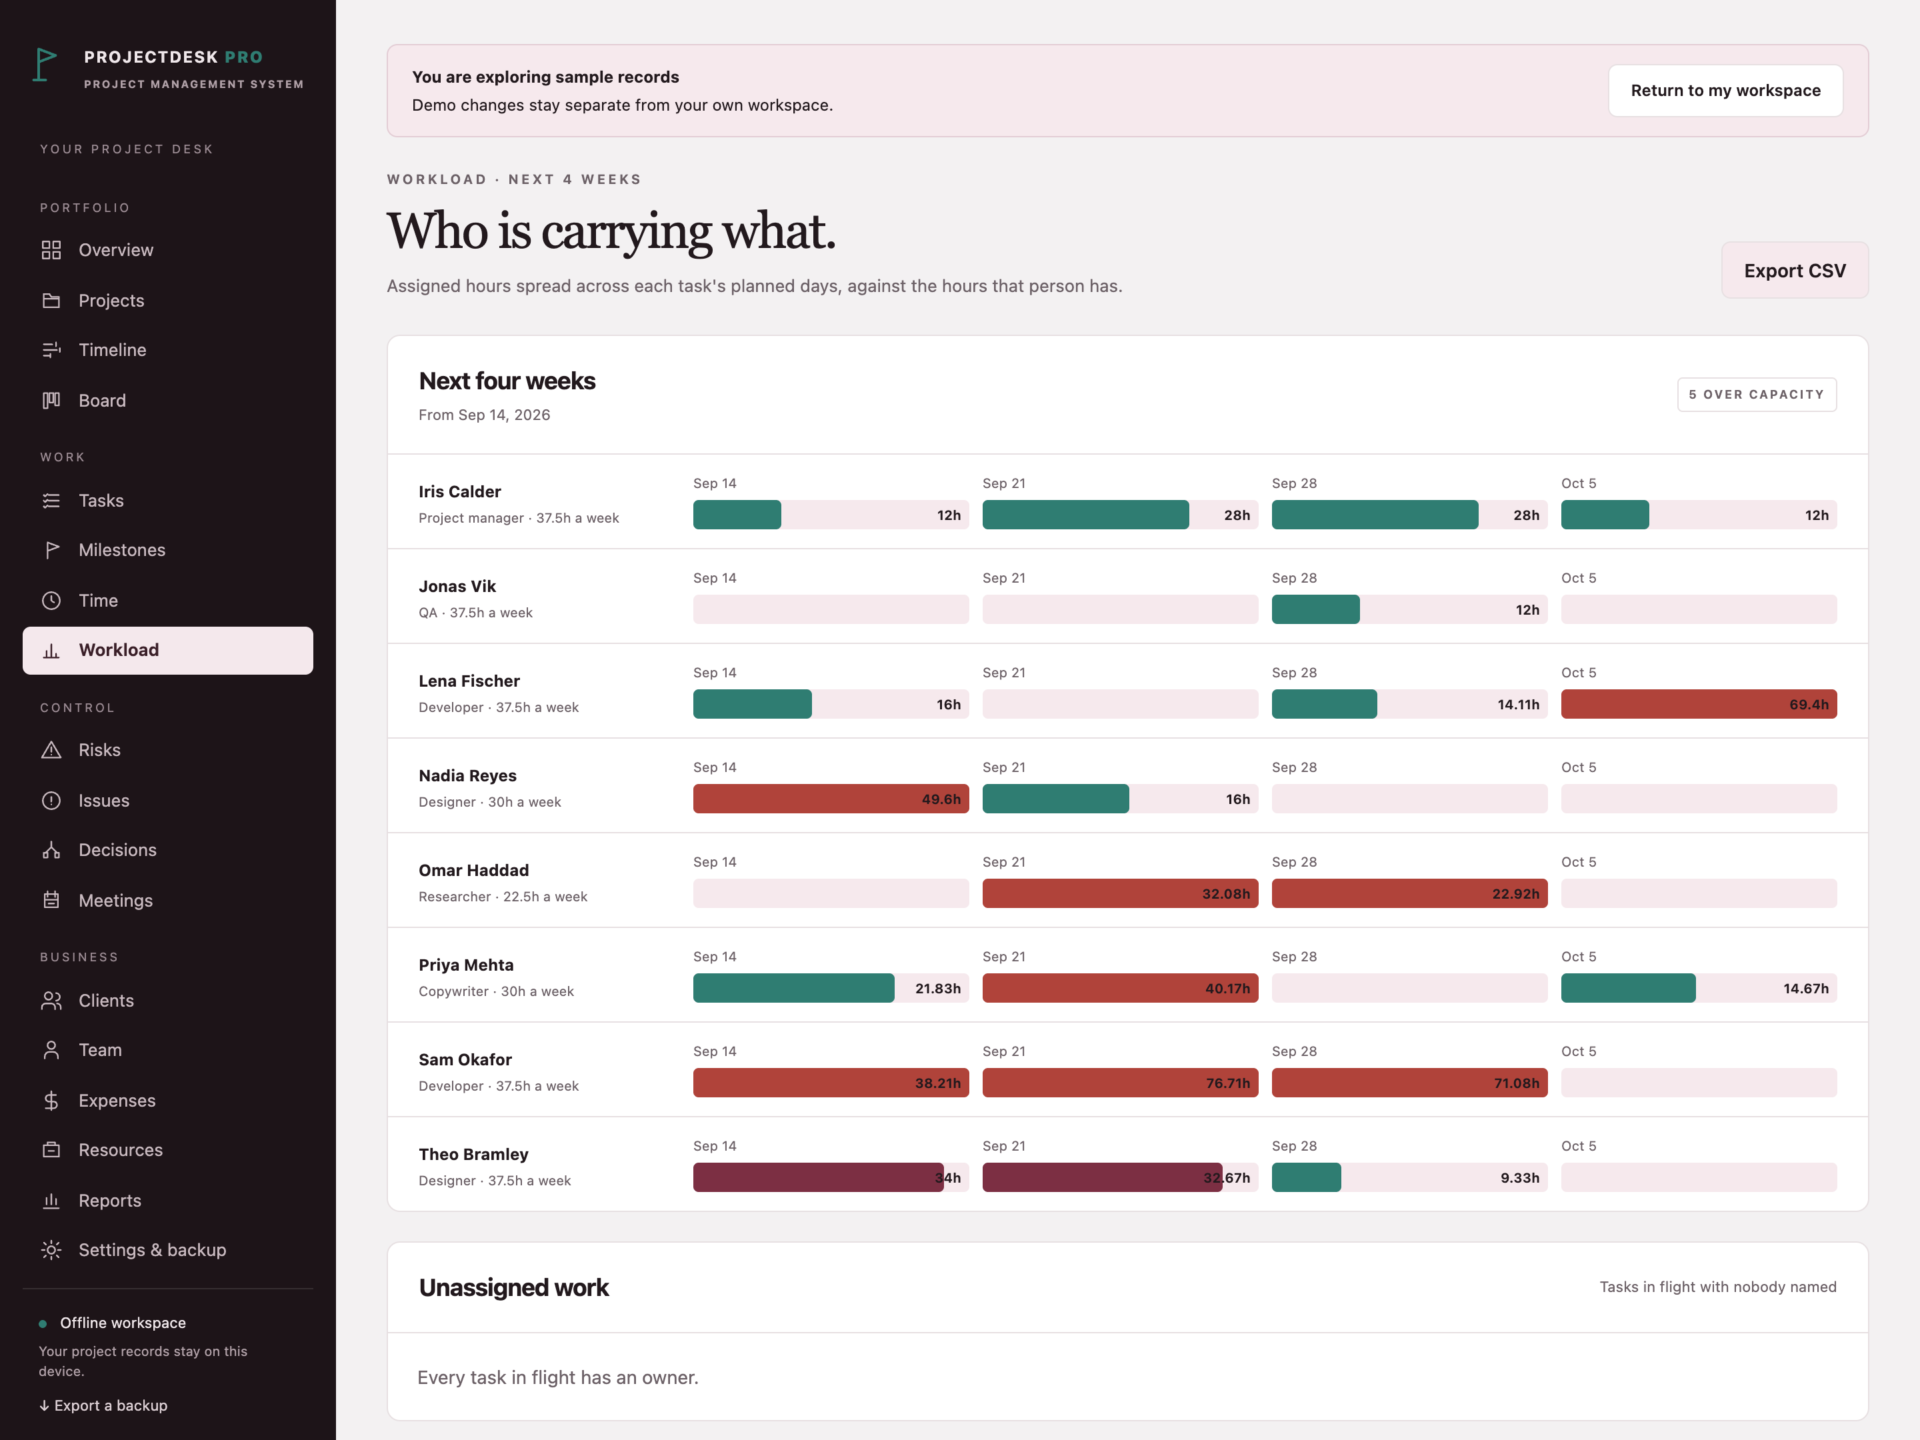Click the Risks warning triangle icon

(x=51, y=750)
